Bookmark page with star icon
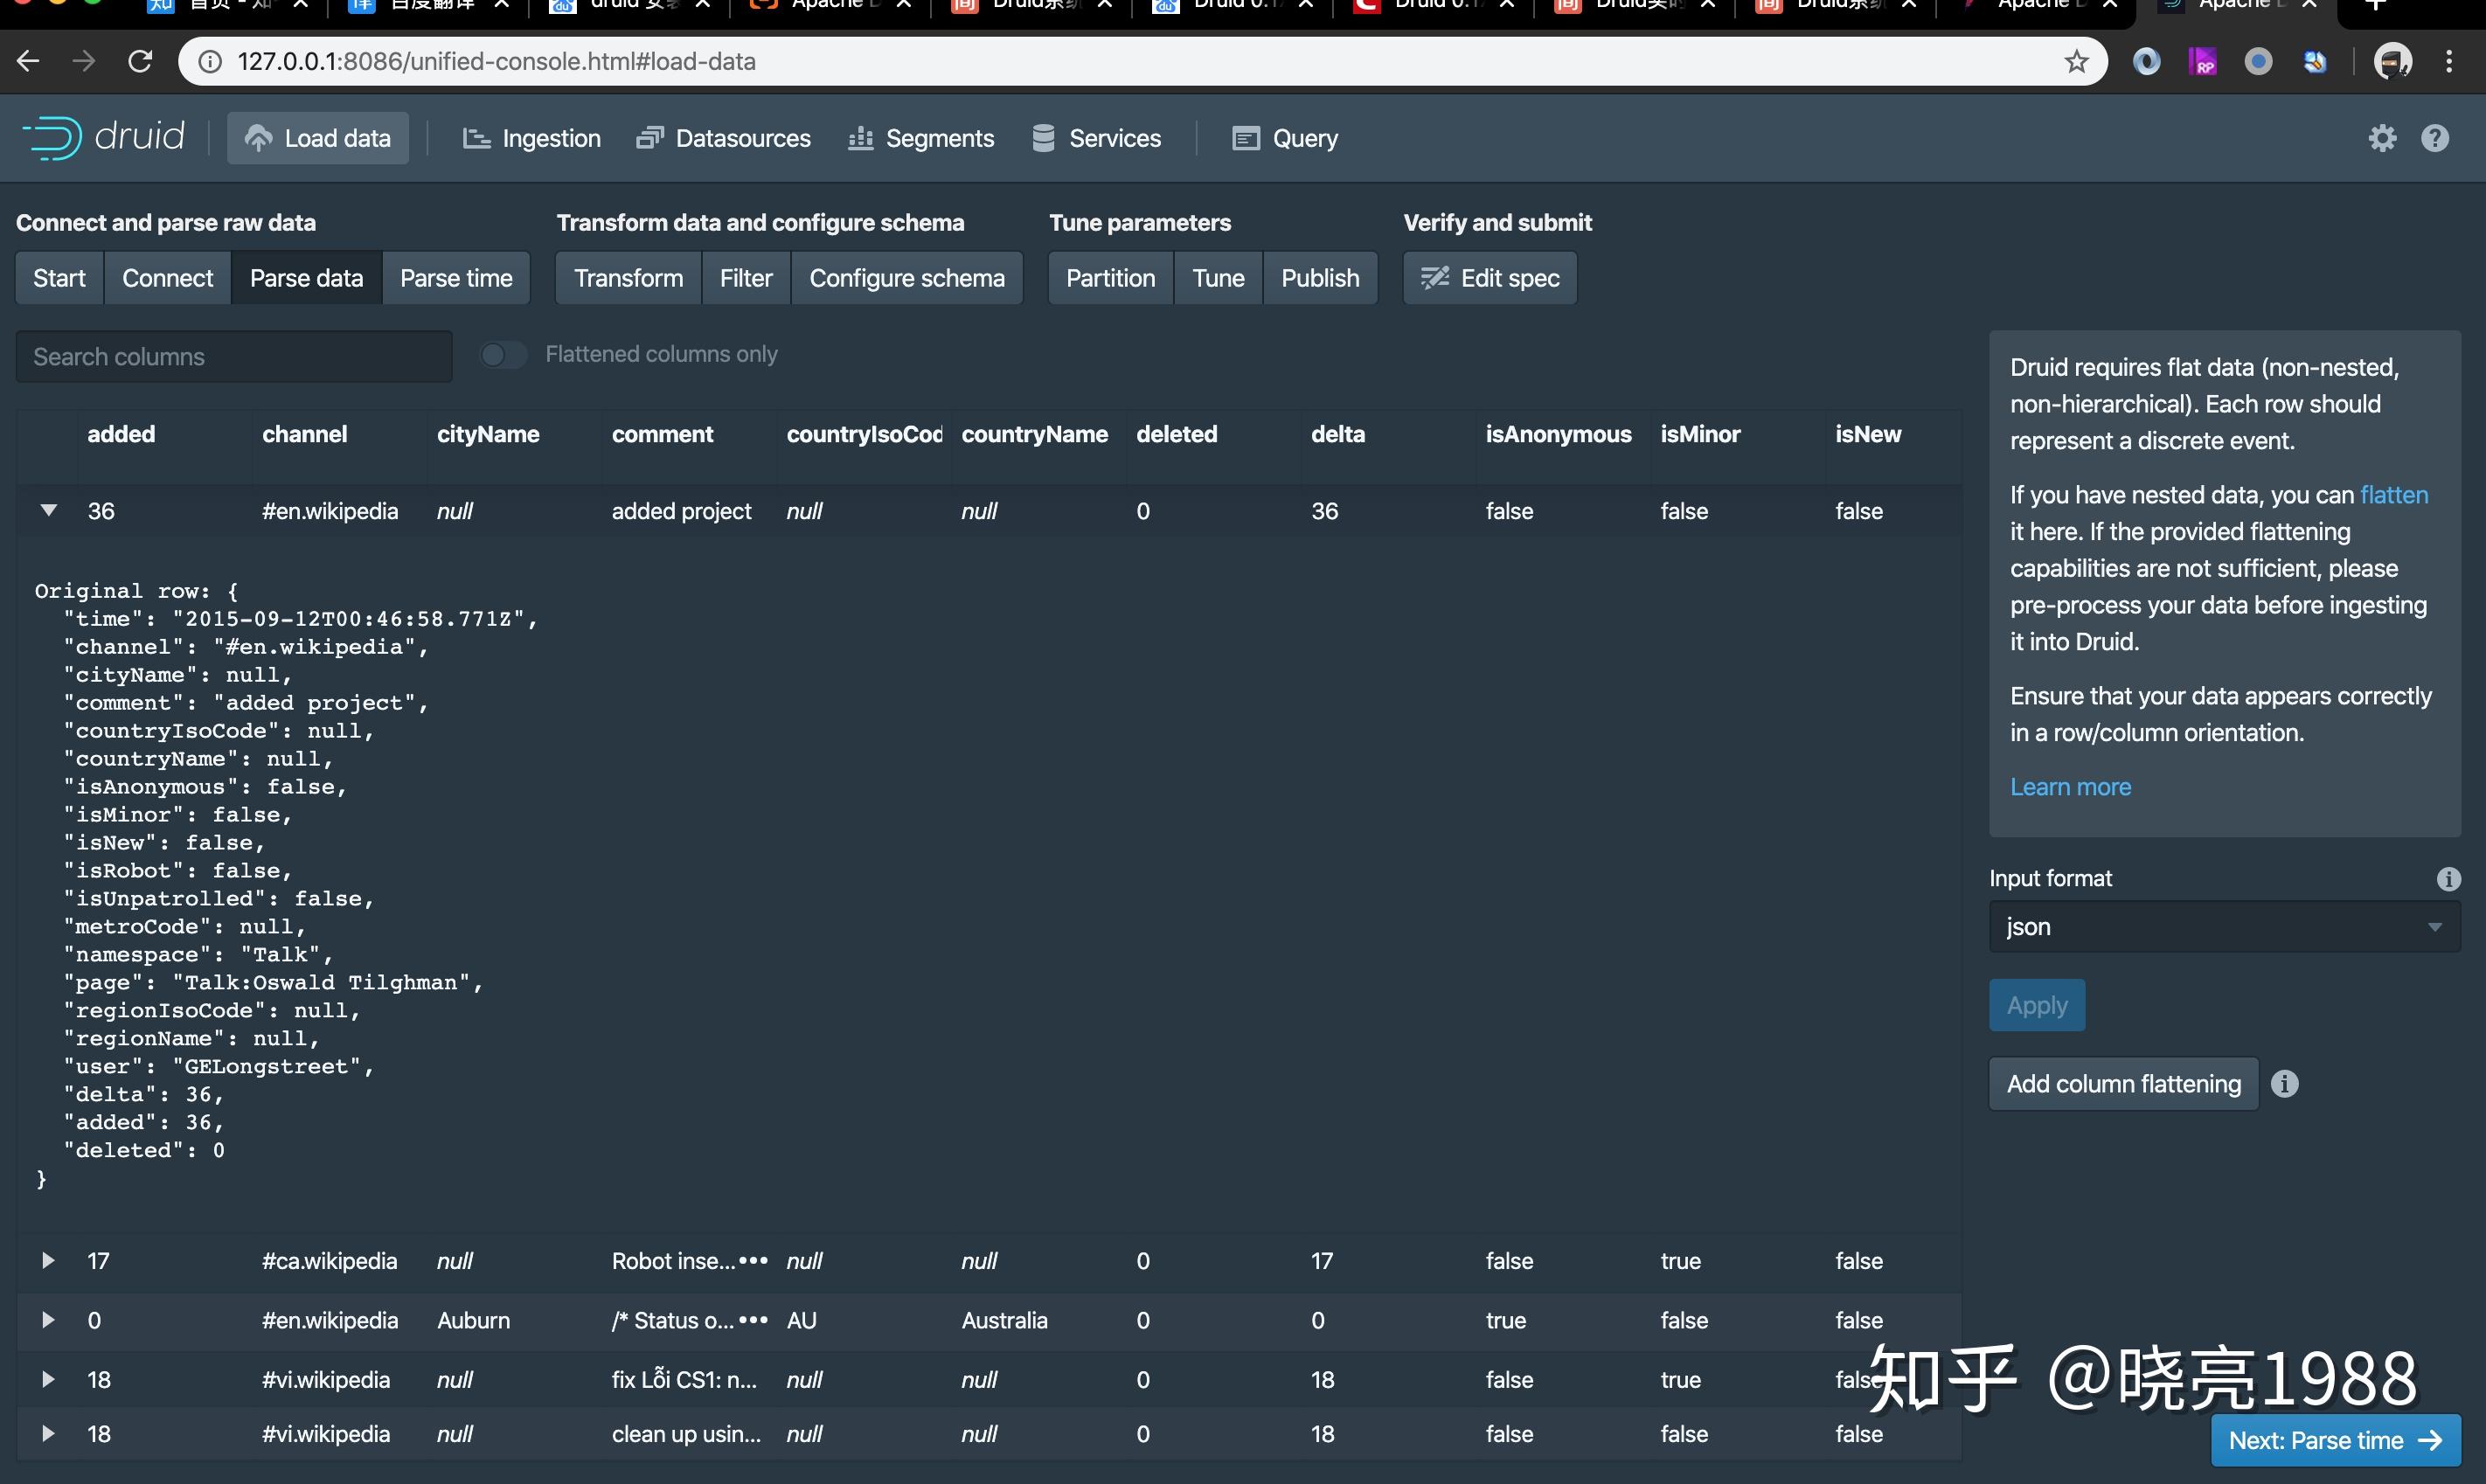The width and height of the screenshot is (2486, 1484). click(x=2076, y=62)
